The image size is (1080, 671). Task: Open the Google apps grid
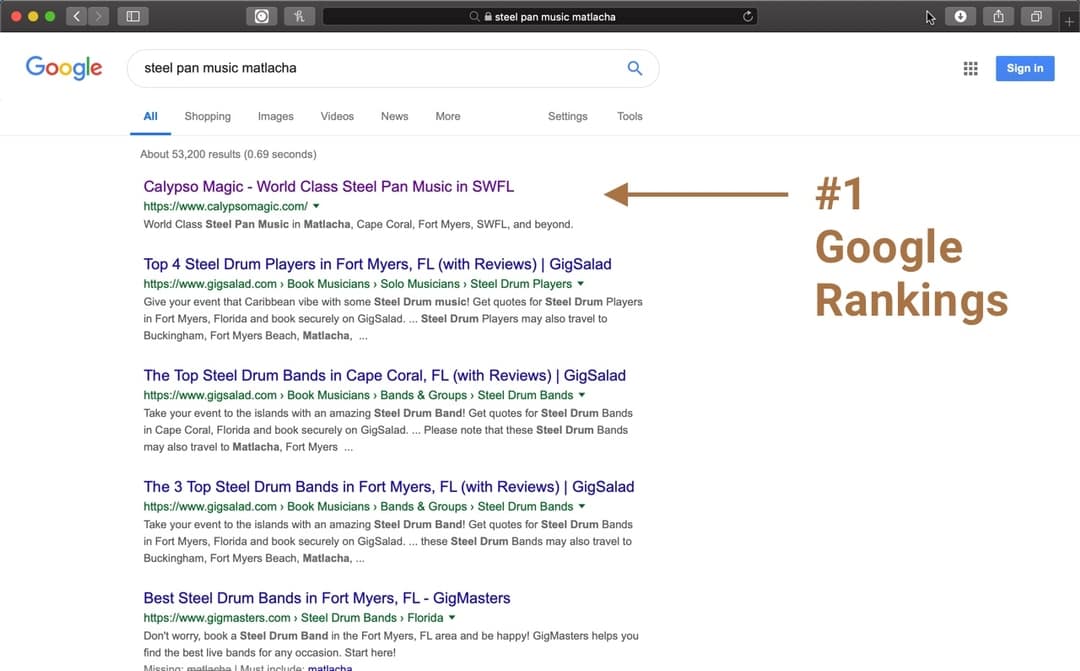(969, 68)
